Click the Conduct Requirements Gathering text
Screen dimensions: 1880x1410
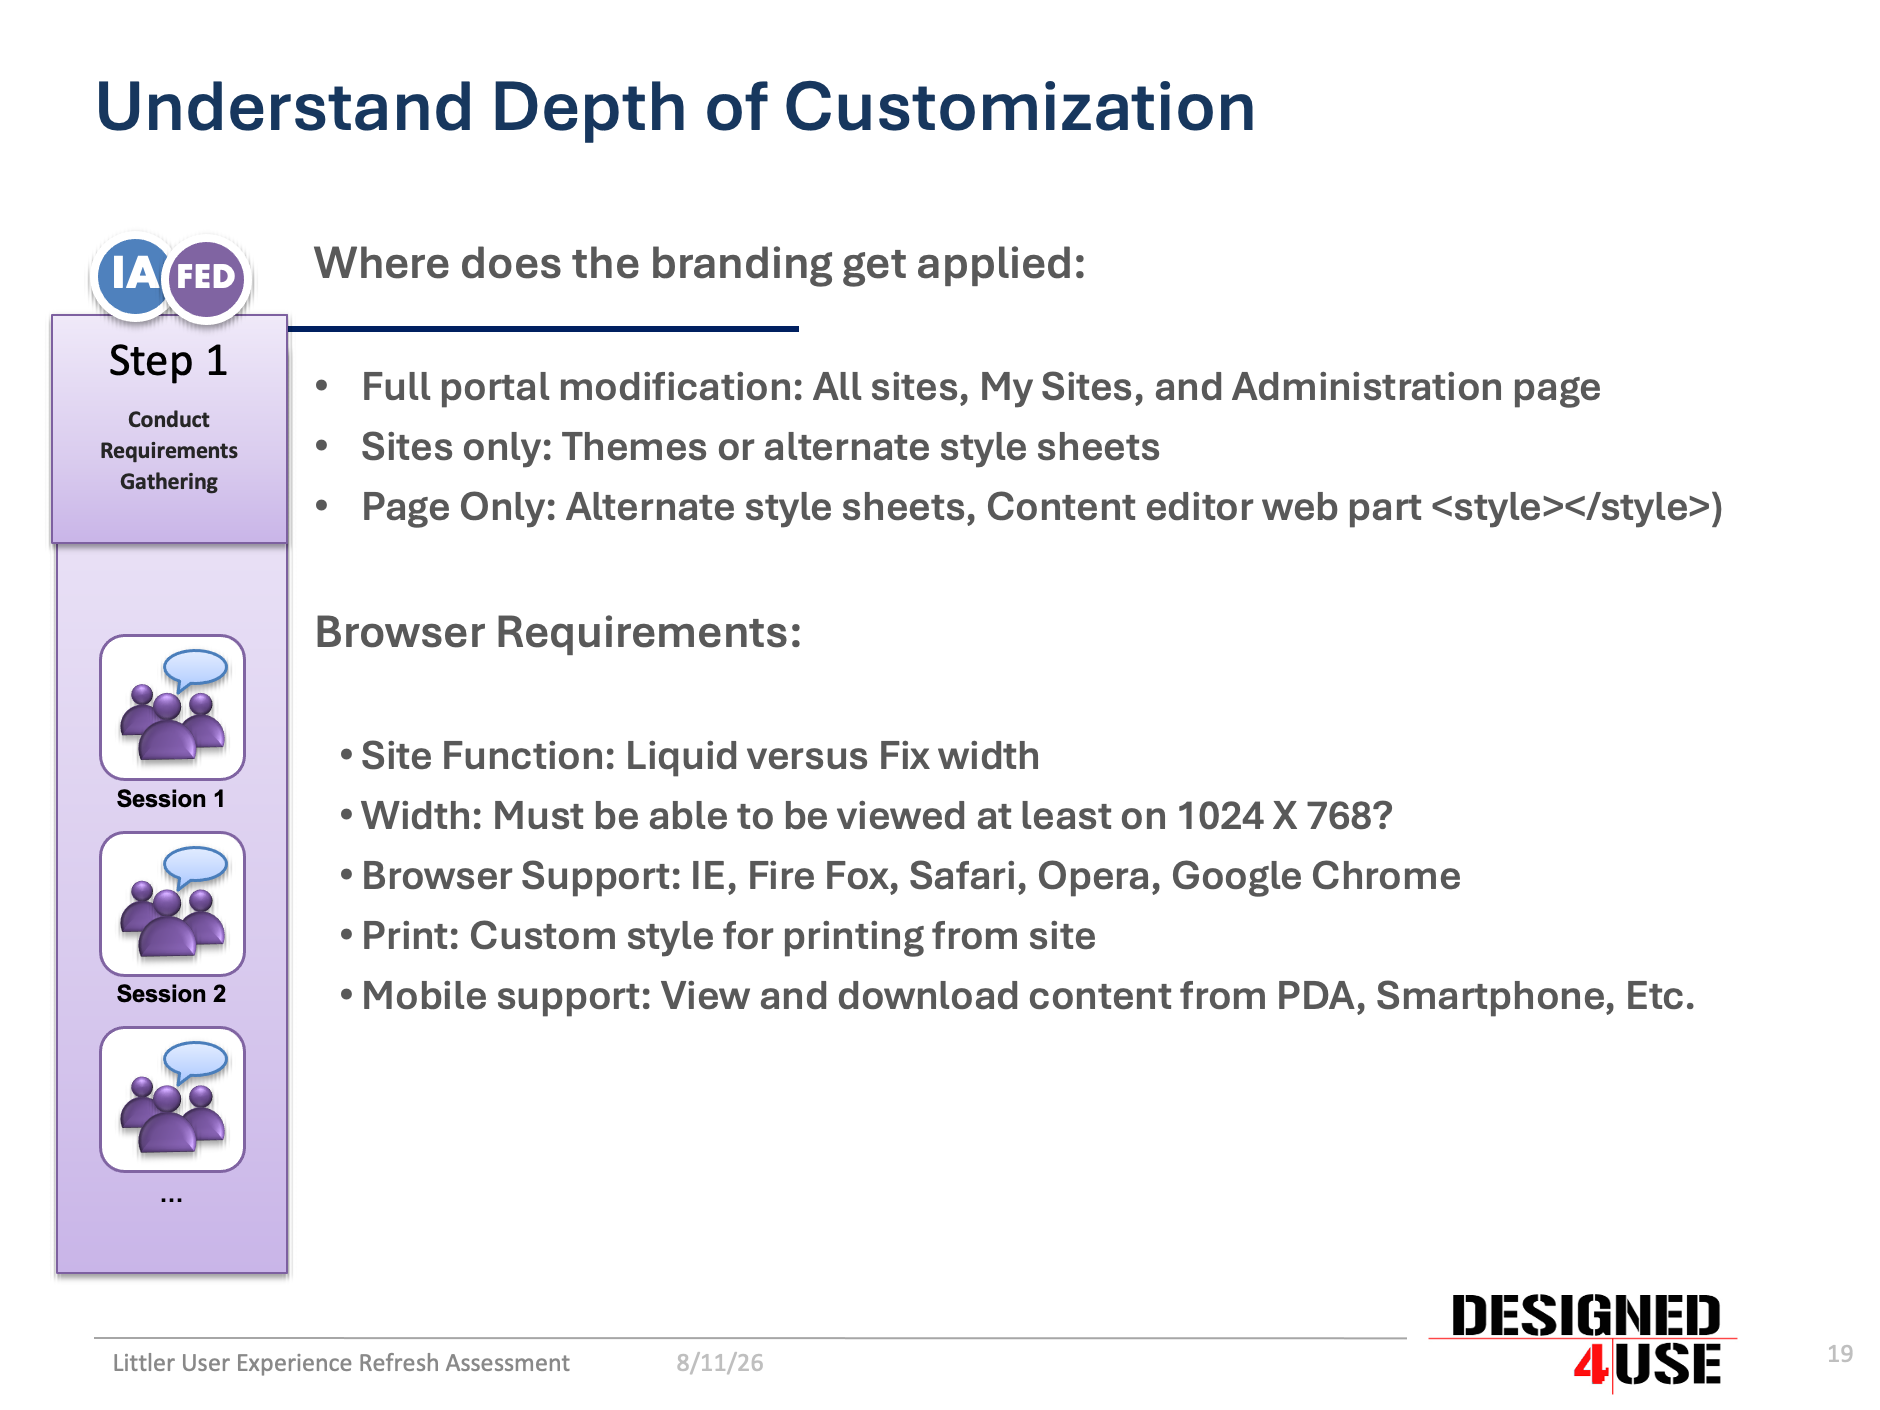pos(169,450)
